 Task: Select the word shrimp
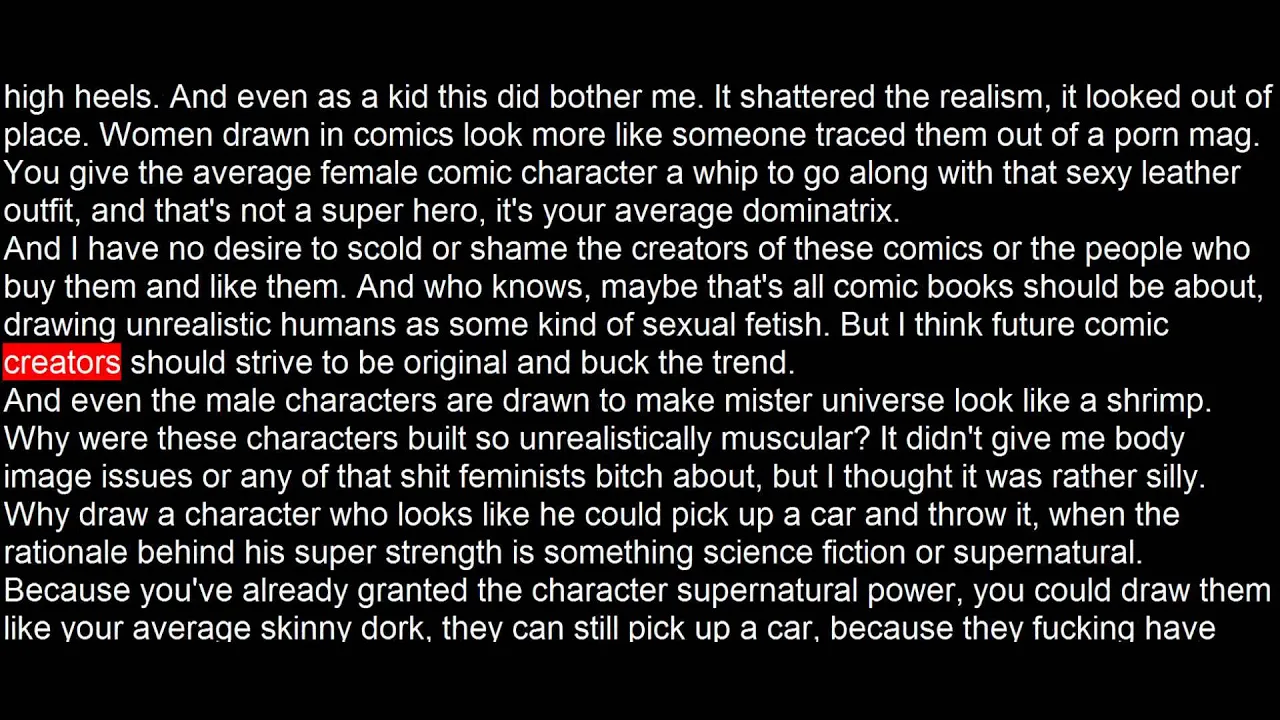click(x=1158, y=402)
